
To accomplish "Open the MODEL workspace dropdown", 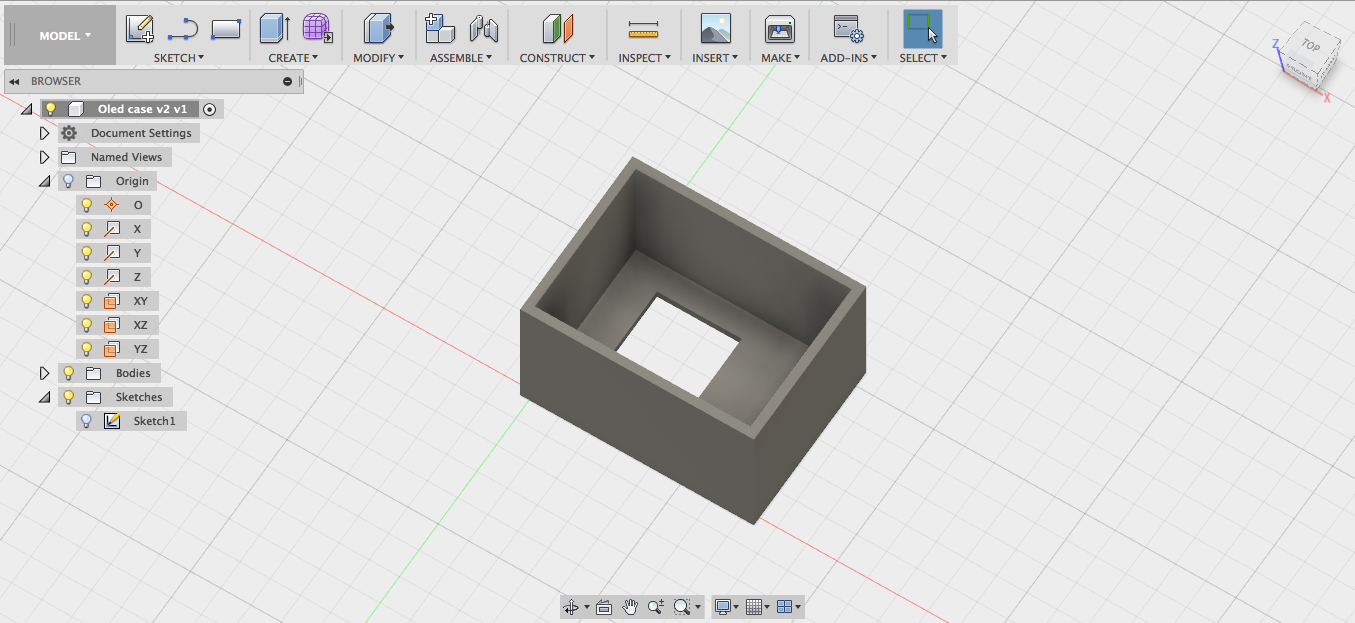I will (x=65, y=36).
